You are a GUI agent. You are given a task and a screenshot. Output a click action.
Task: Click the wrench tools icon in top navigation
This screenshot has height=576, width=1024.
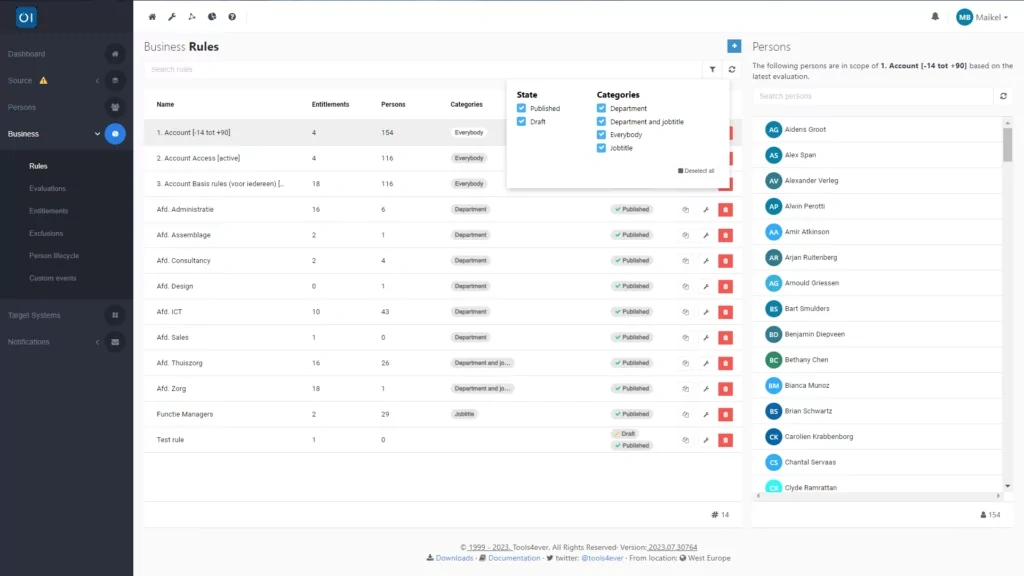coord(173,16)
